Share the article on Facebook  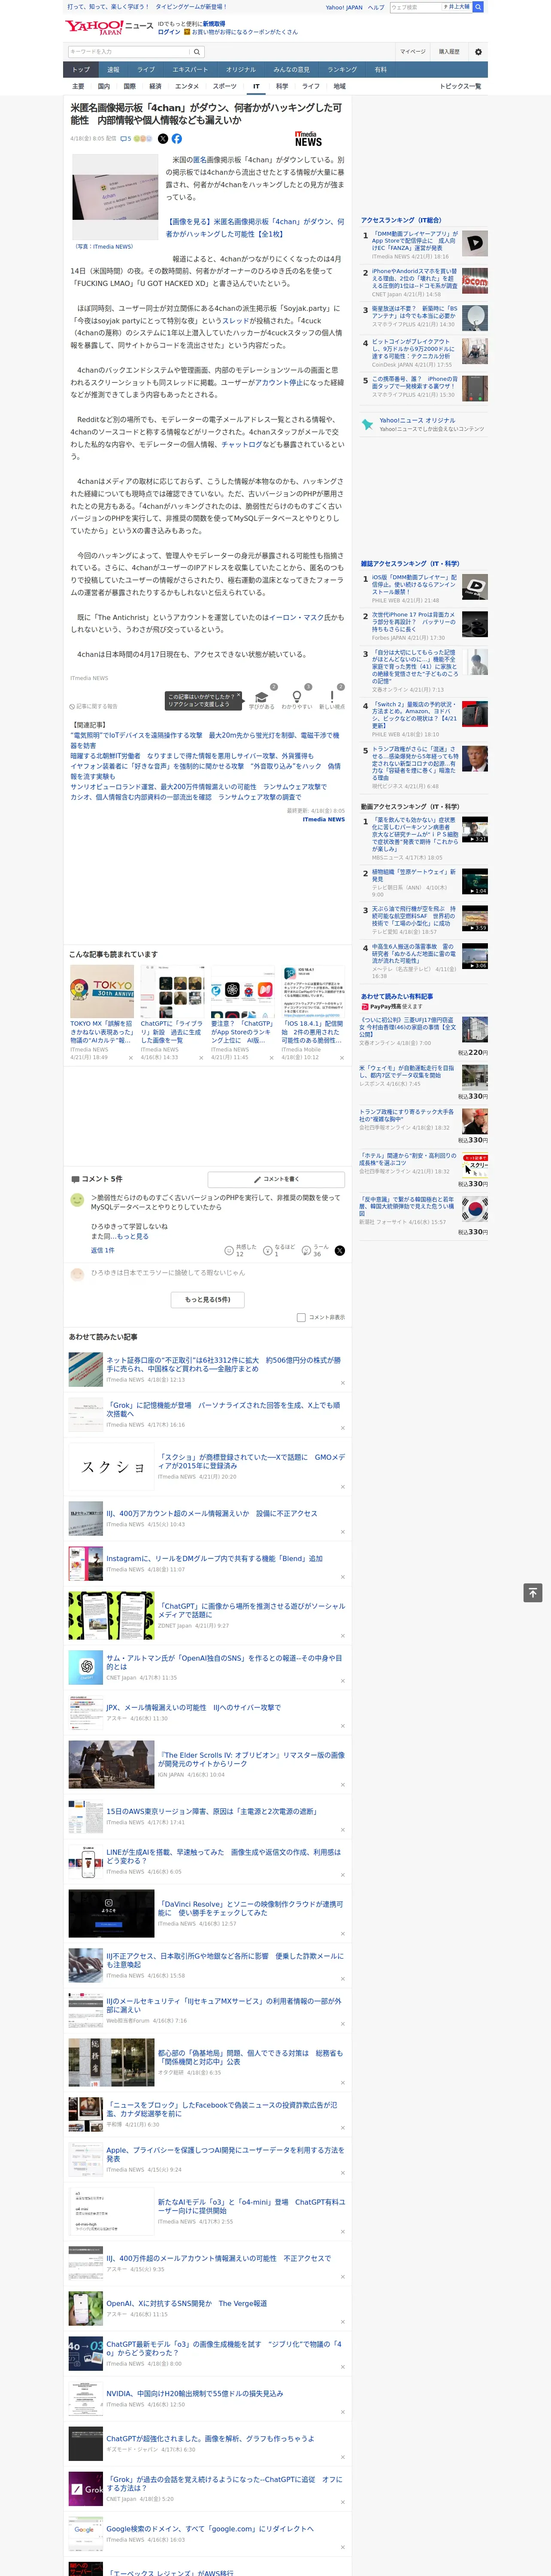tap(177, 139)
